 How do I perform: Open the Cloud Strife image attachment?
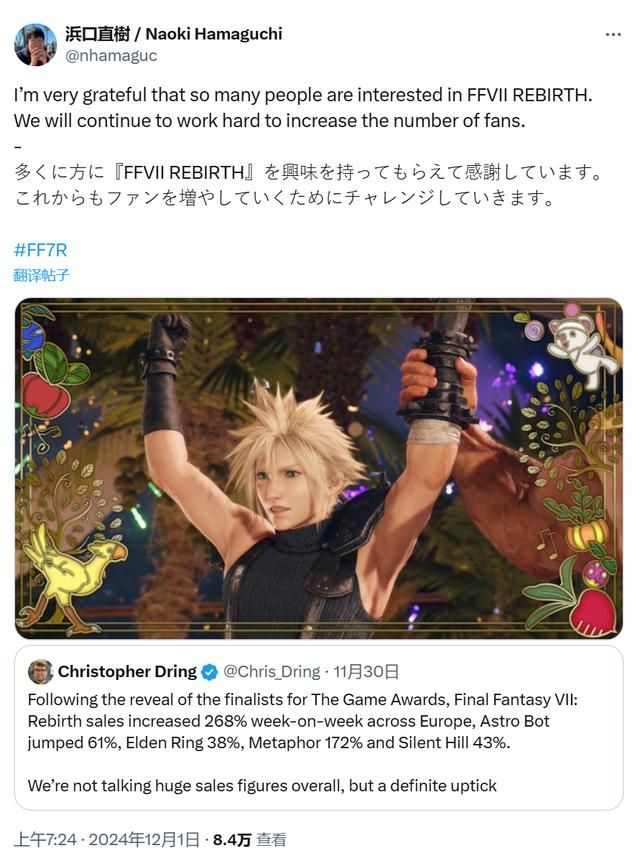319,468
